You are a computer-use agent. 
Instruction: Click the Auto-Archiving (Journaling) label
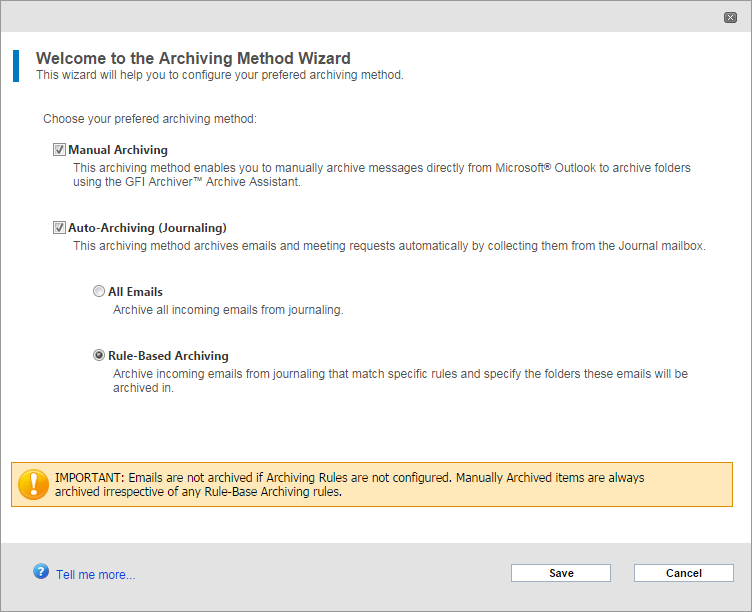tap(147, 227)
